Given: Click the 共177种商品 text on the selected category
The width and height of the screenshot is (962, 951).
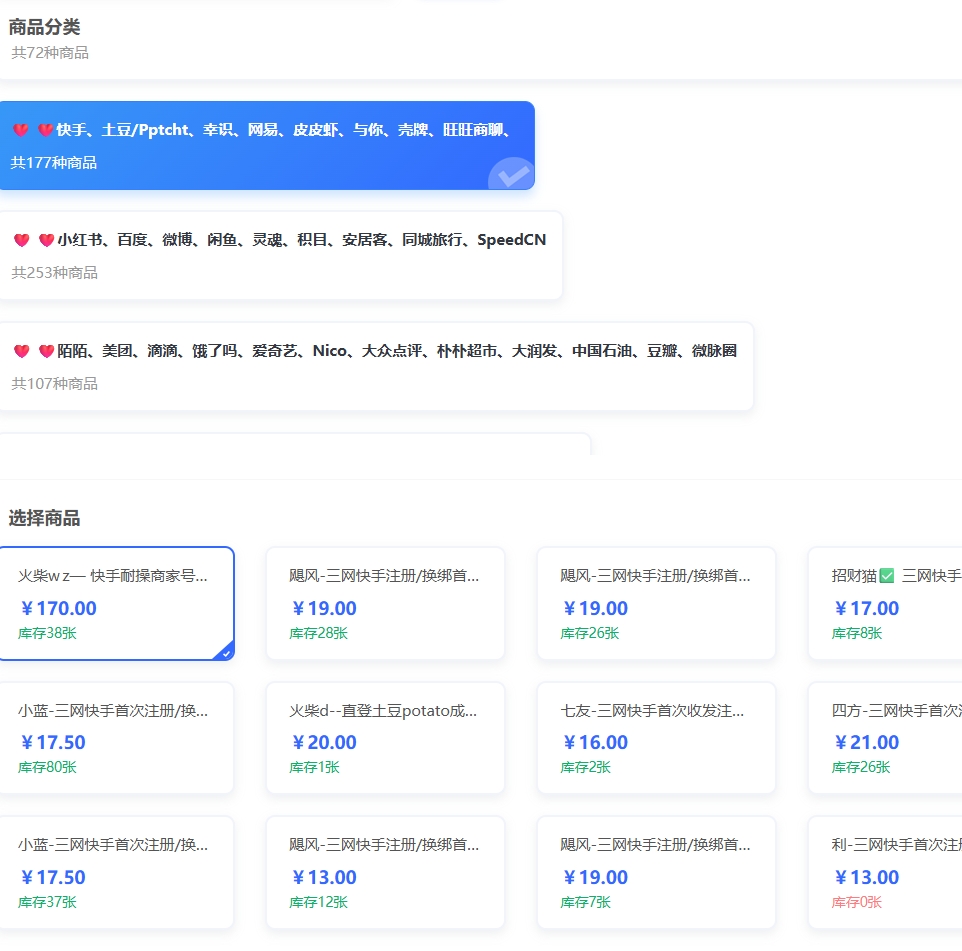Looking at the screenshot, I should pos(55,162).
